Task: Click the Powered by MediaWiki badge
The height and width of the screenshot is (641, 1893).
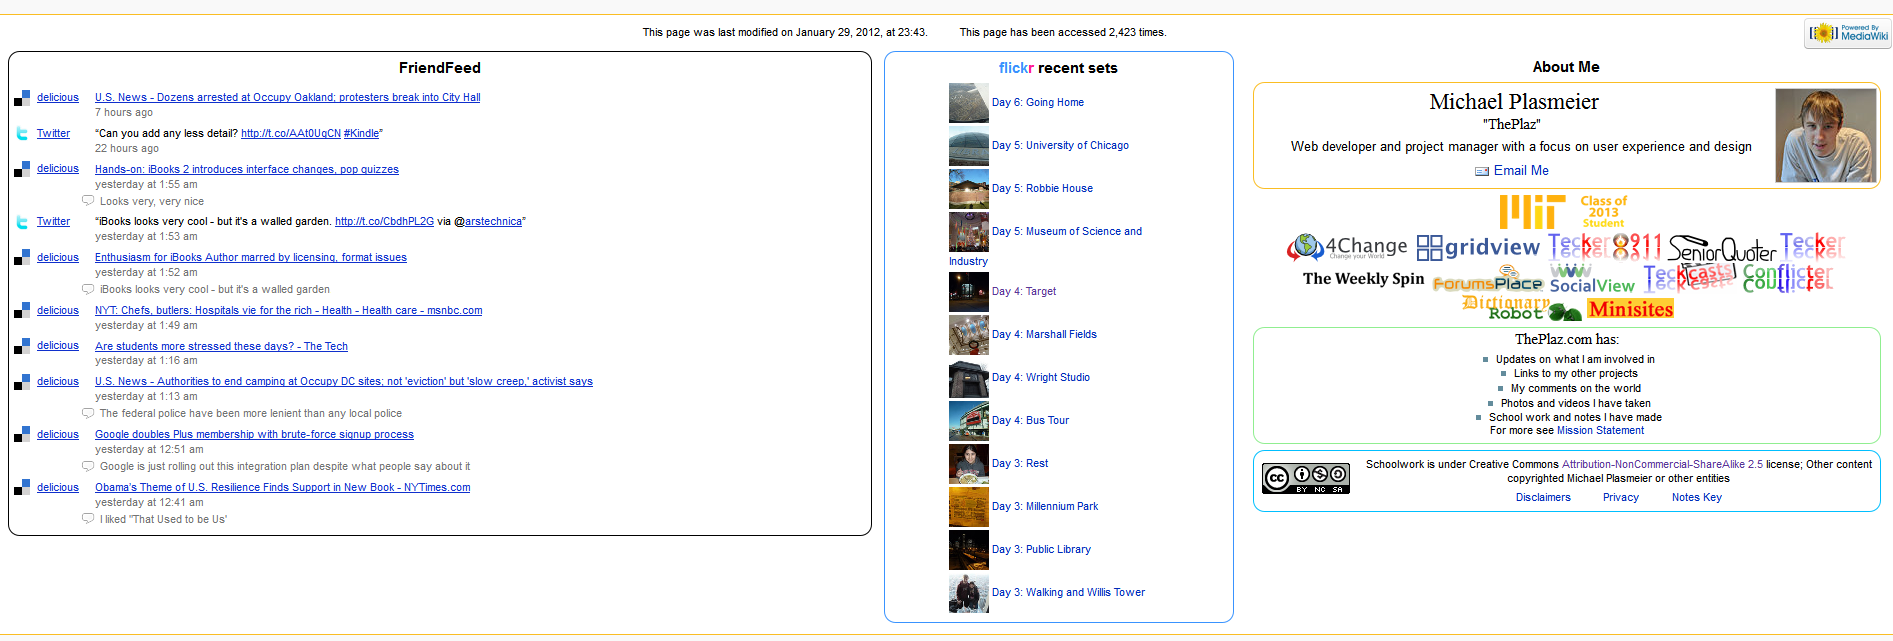Action: (1848, 33)
